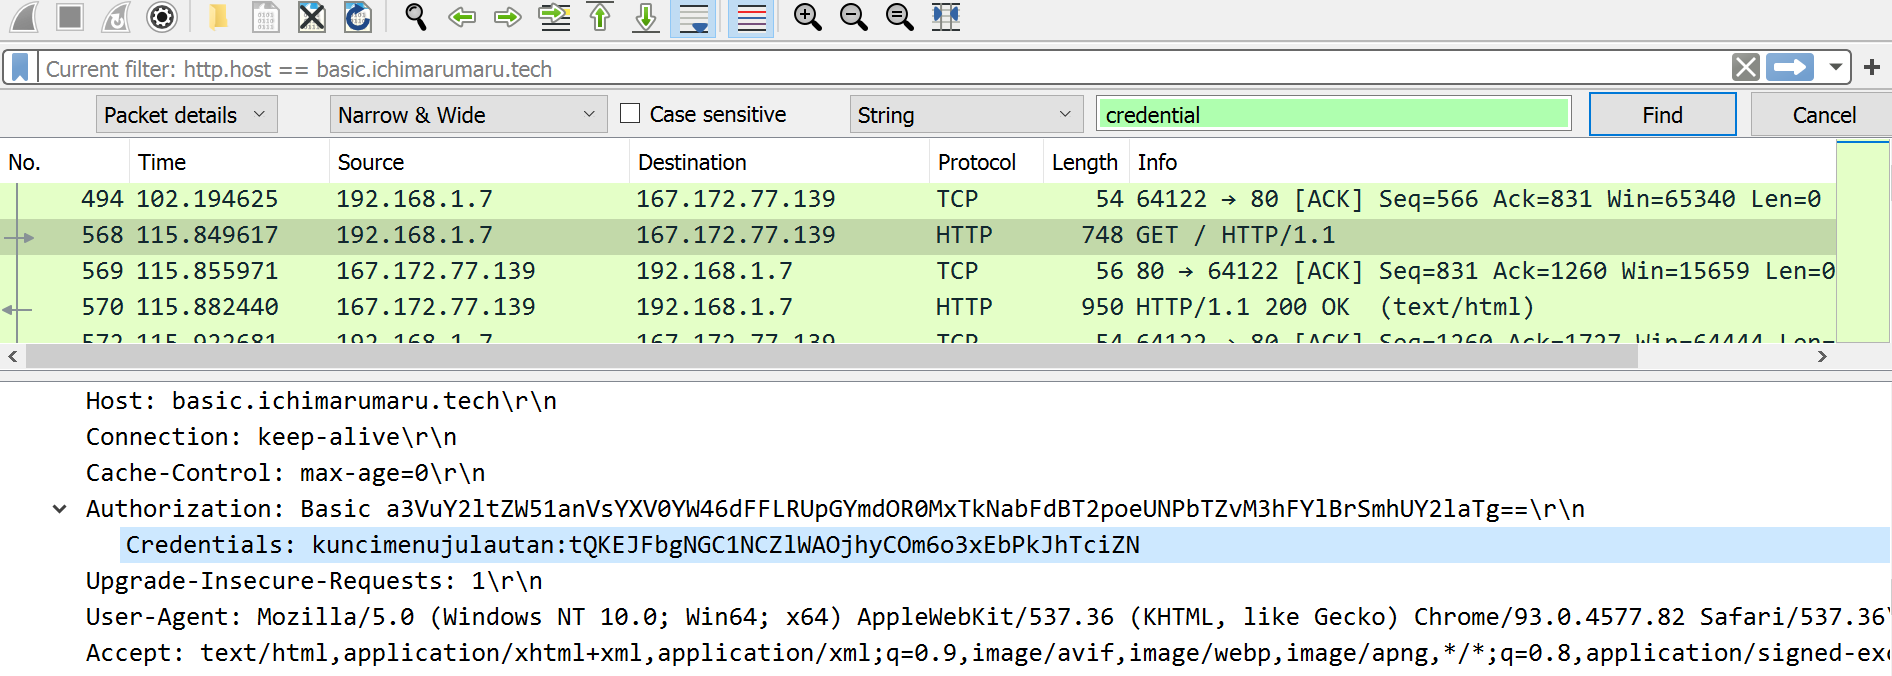Image resolution: width=1892 pixels, height=676 pixels.
Task: Click the Go to specified packet icon
Action: [x=554, y=17]
